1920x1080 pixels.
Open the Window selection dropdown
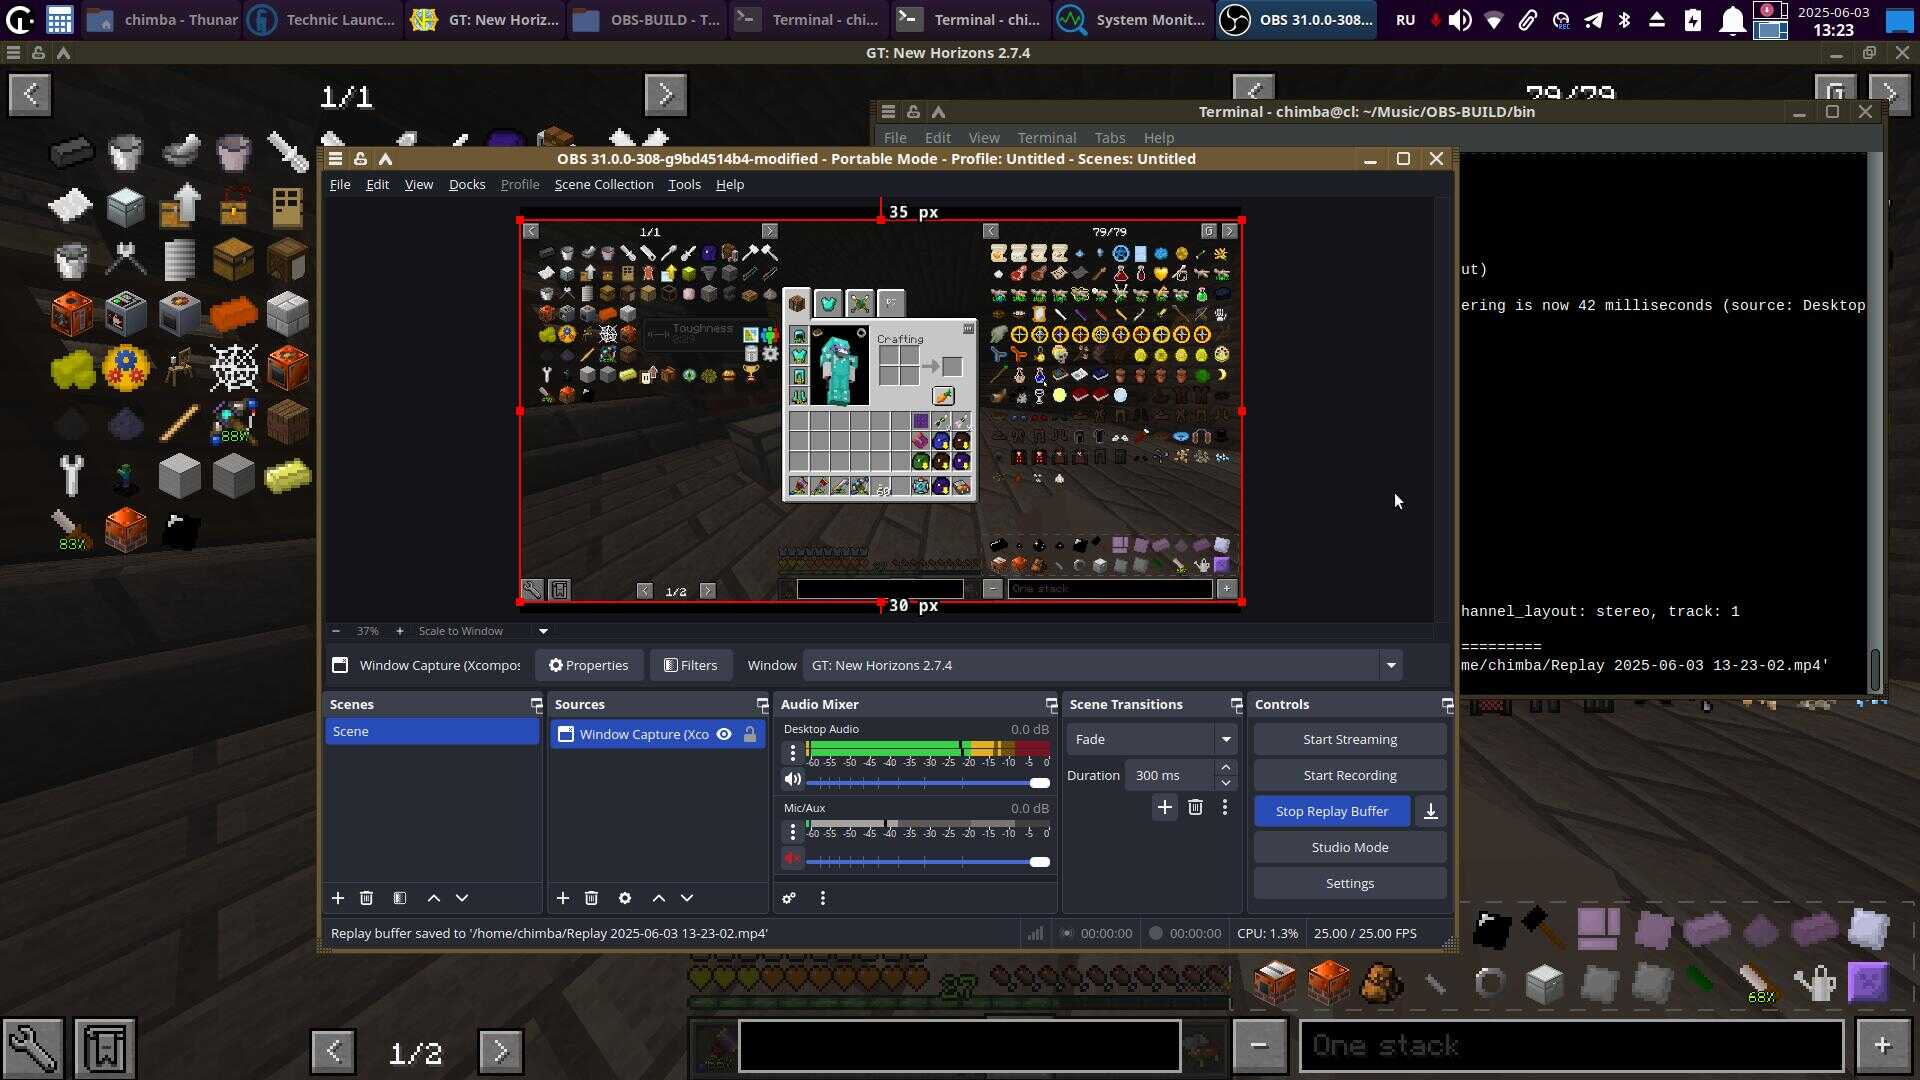(1390, 665)
